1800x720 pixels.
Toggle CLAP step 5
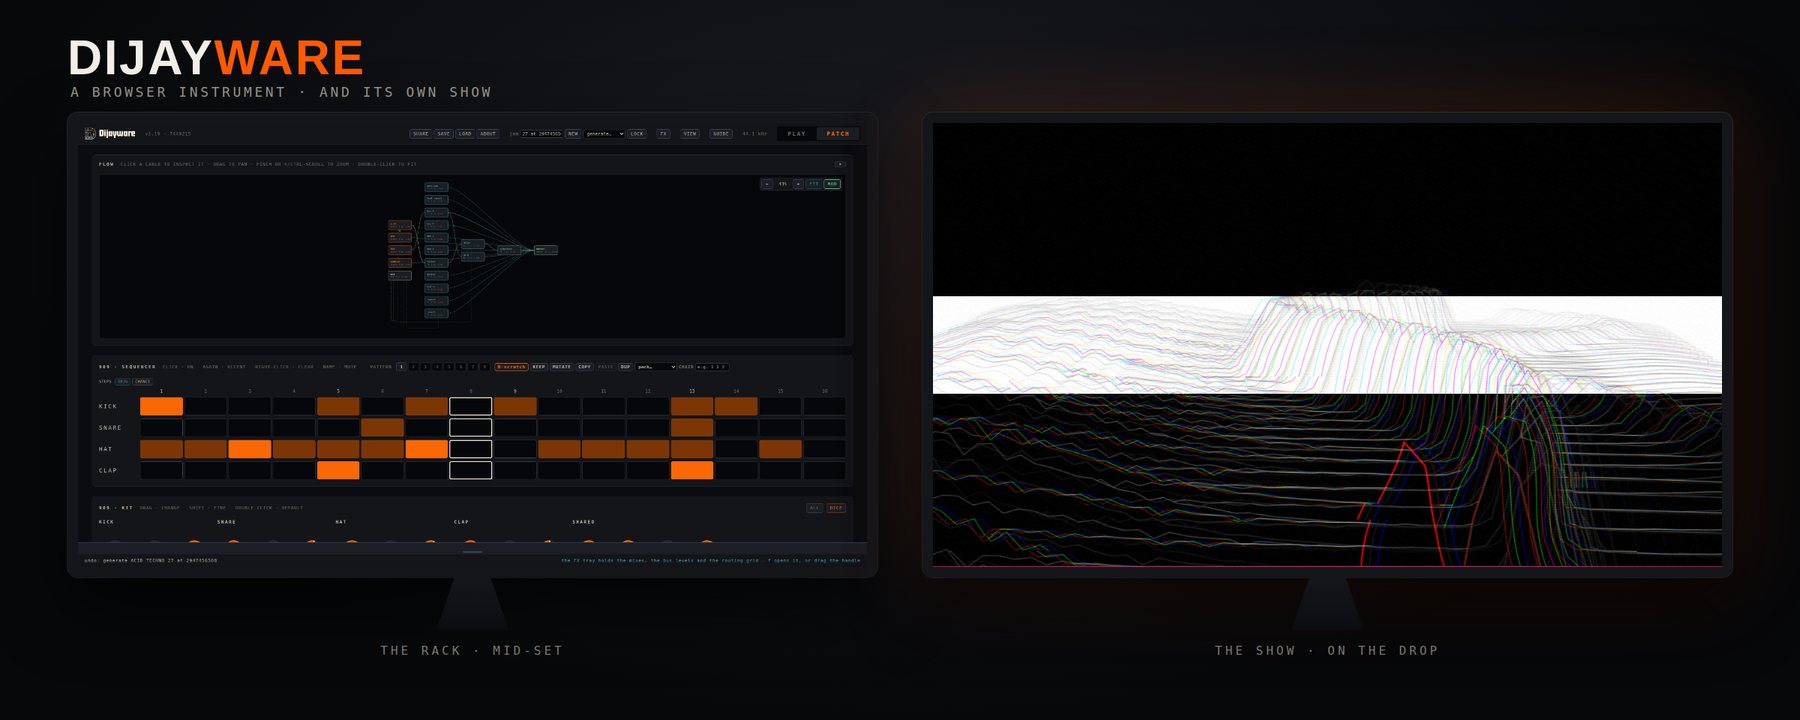coord(338,470)
